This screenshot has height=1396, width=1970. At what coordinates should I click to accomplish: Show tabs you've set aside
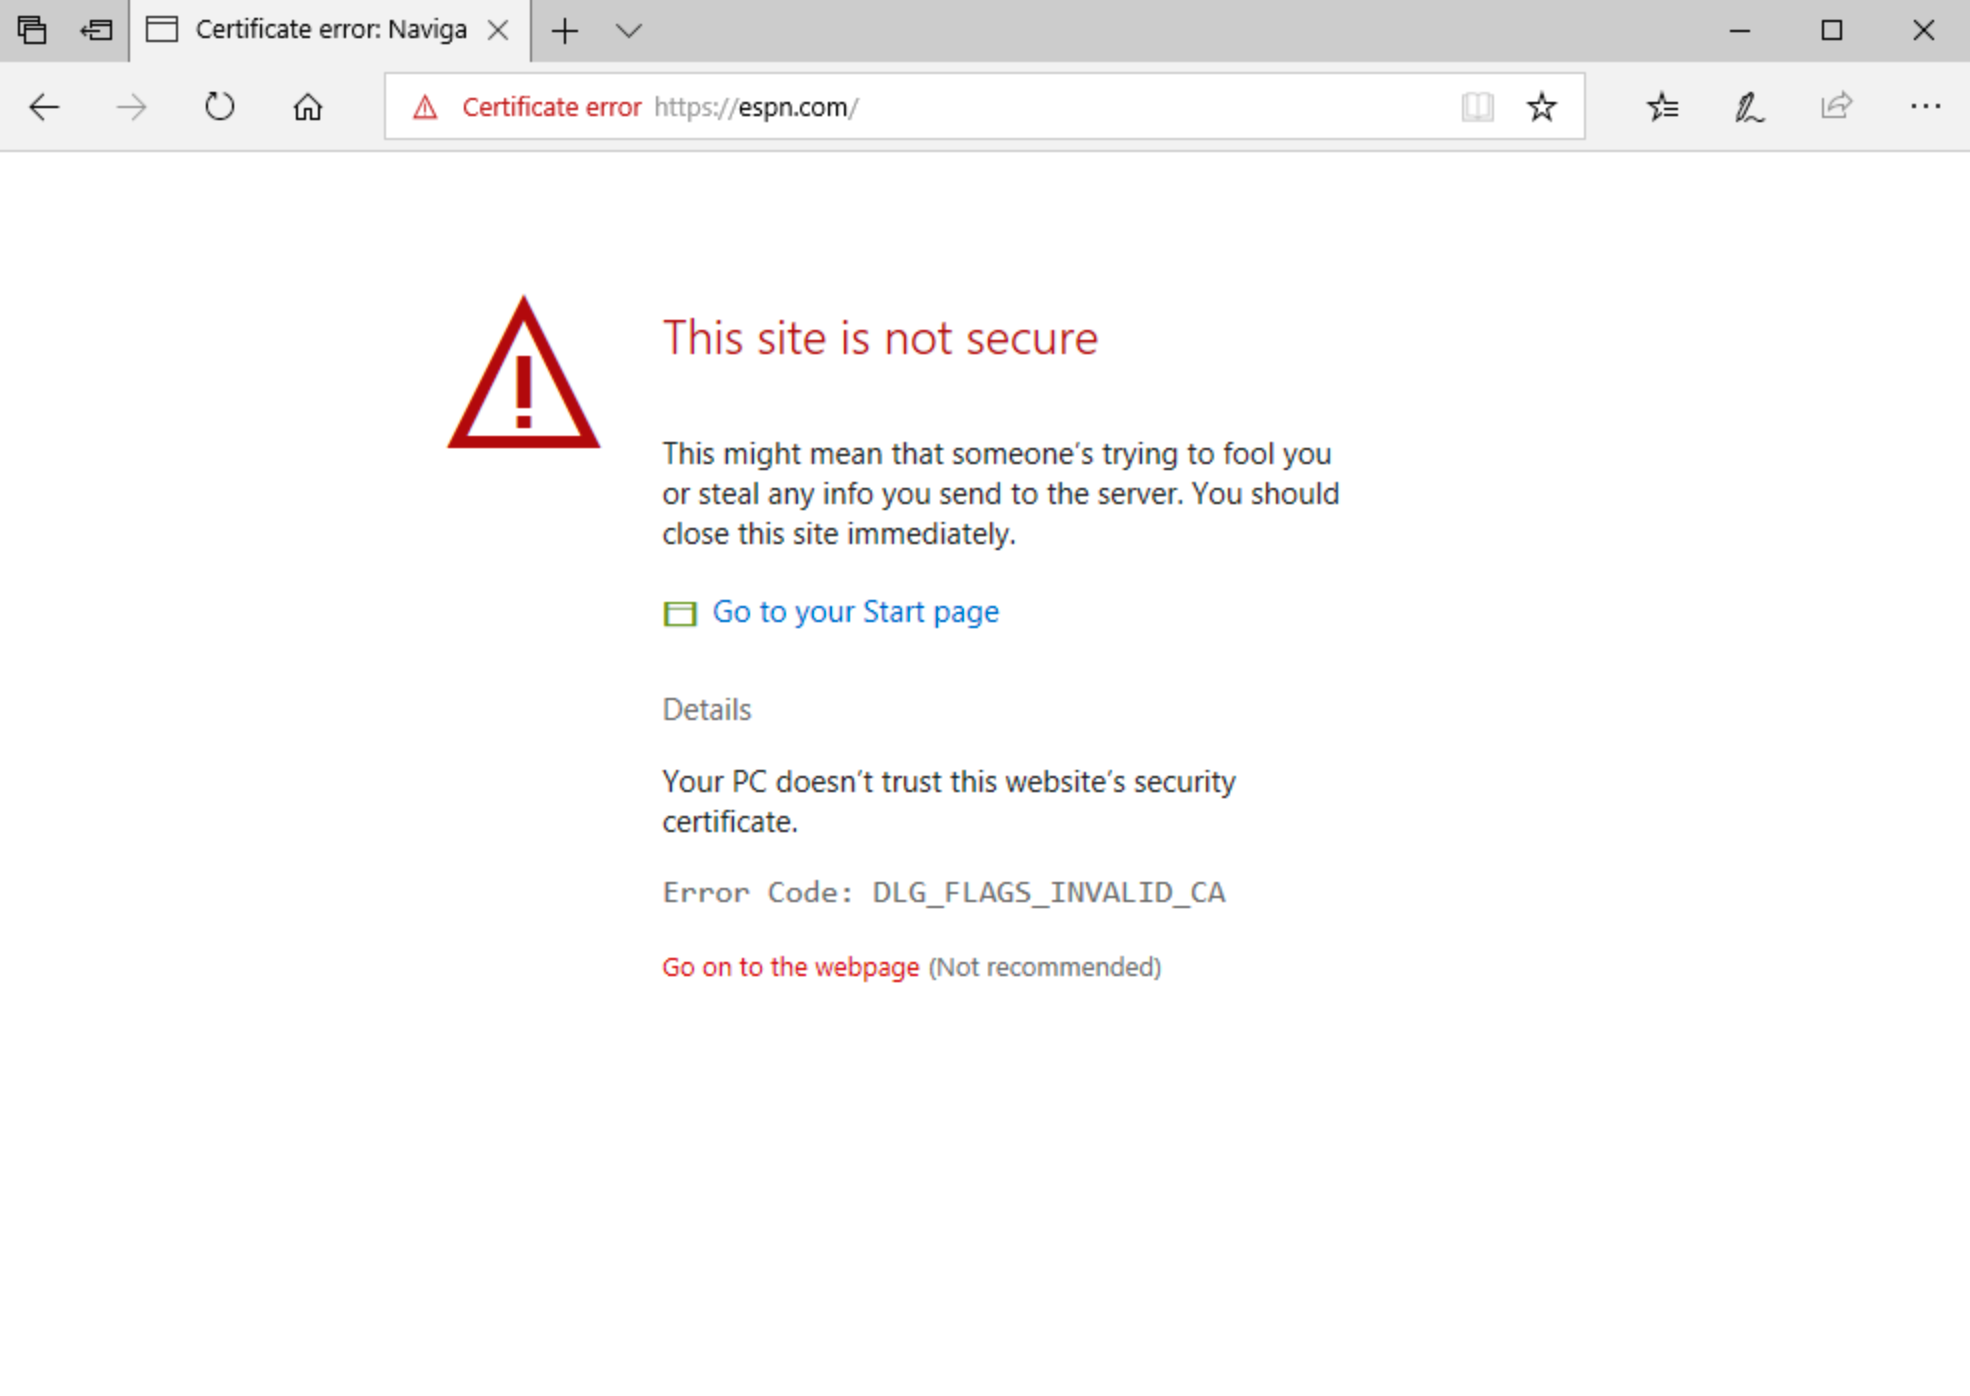point(32,30)
